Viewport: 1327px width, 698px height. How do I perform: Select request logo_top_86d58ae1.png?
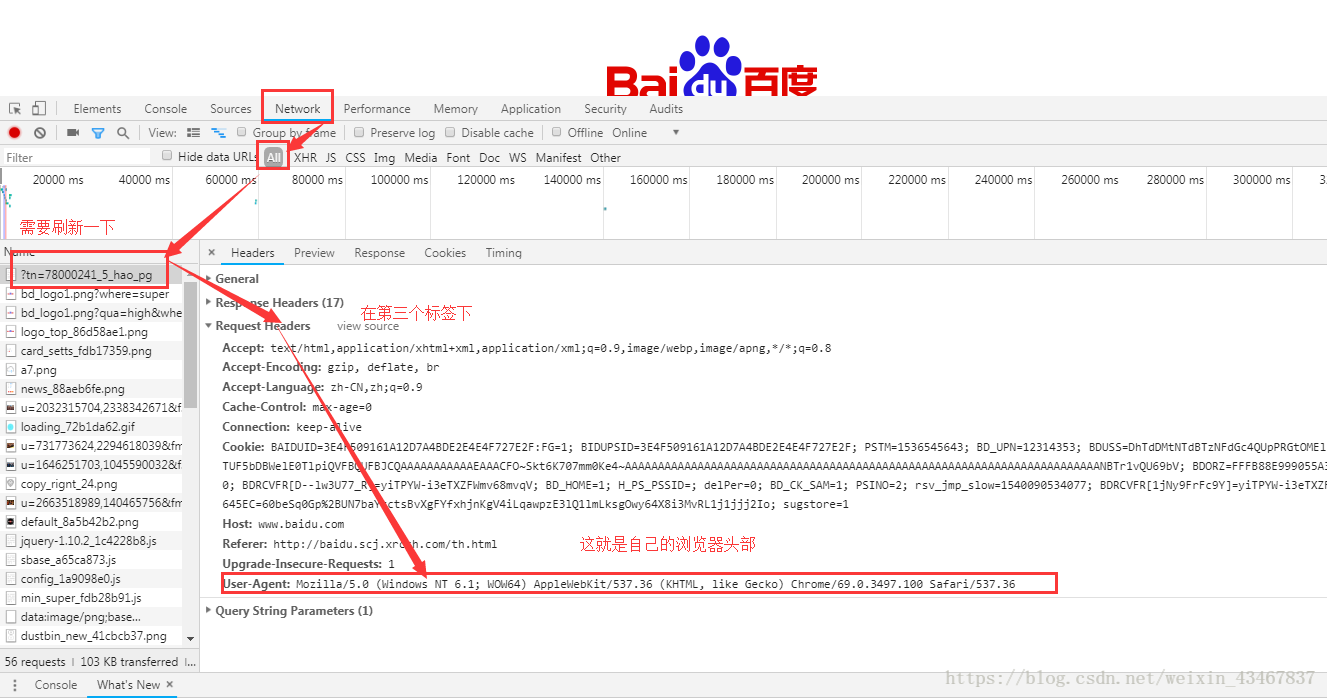(x=91, y=332)
